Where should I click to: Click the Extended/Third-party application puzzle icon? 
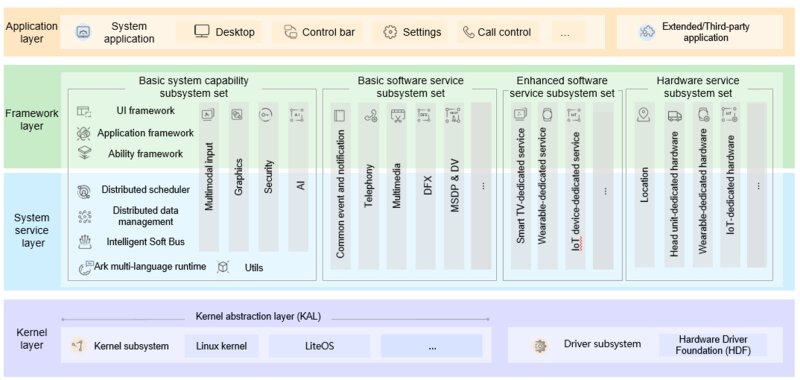click(647, 32)
